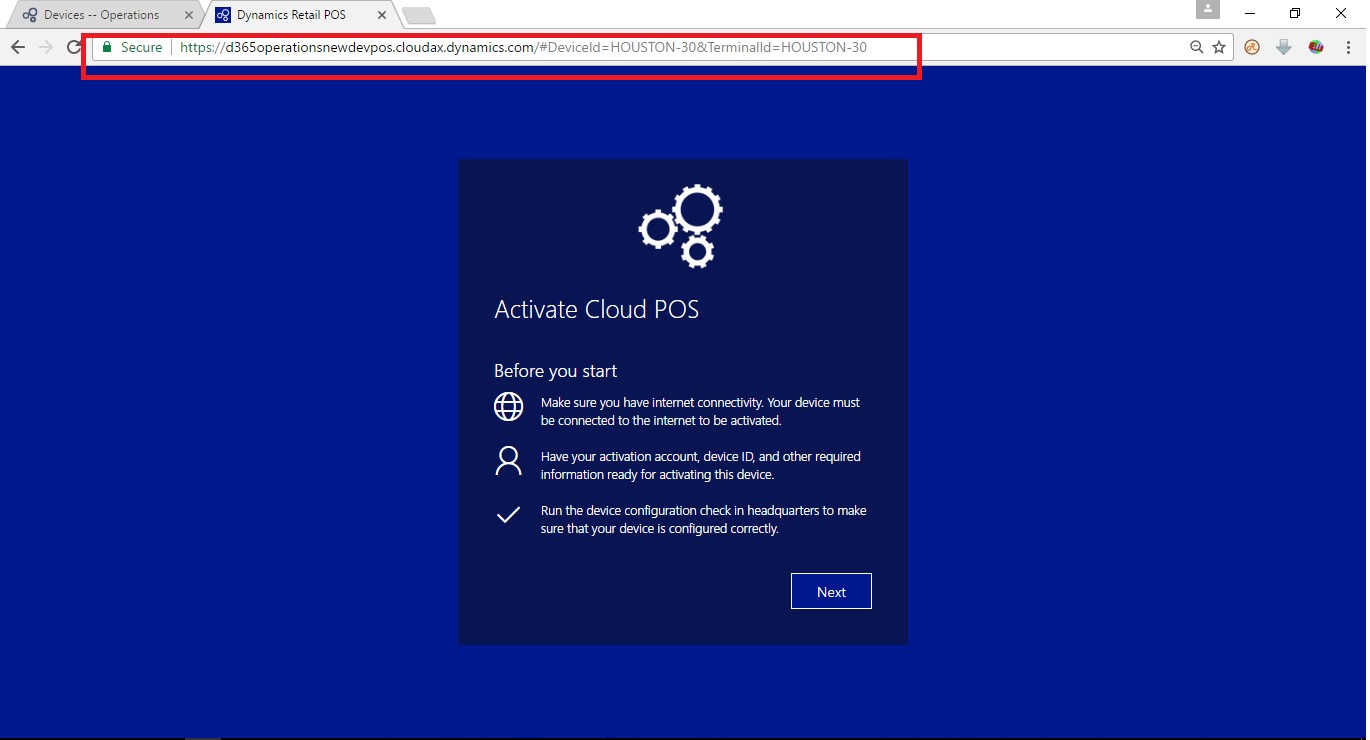This screenshot has width=1370, height=740.
Task: Switch to Devices -- Operations tab
Action: click(101, 15)
